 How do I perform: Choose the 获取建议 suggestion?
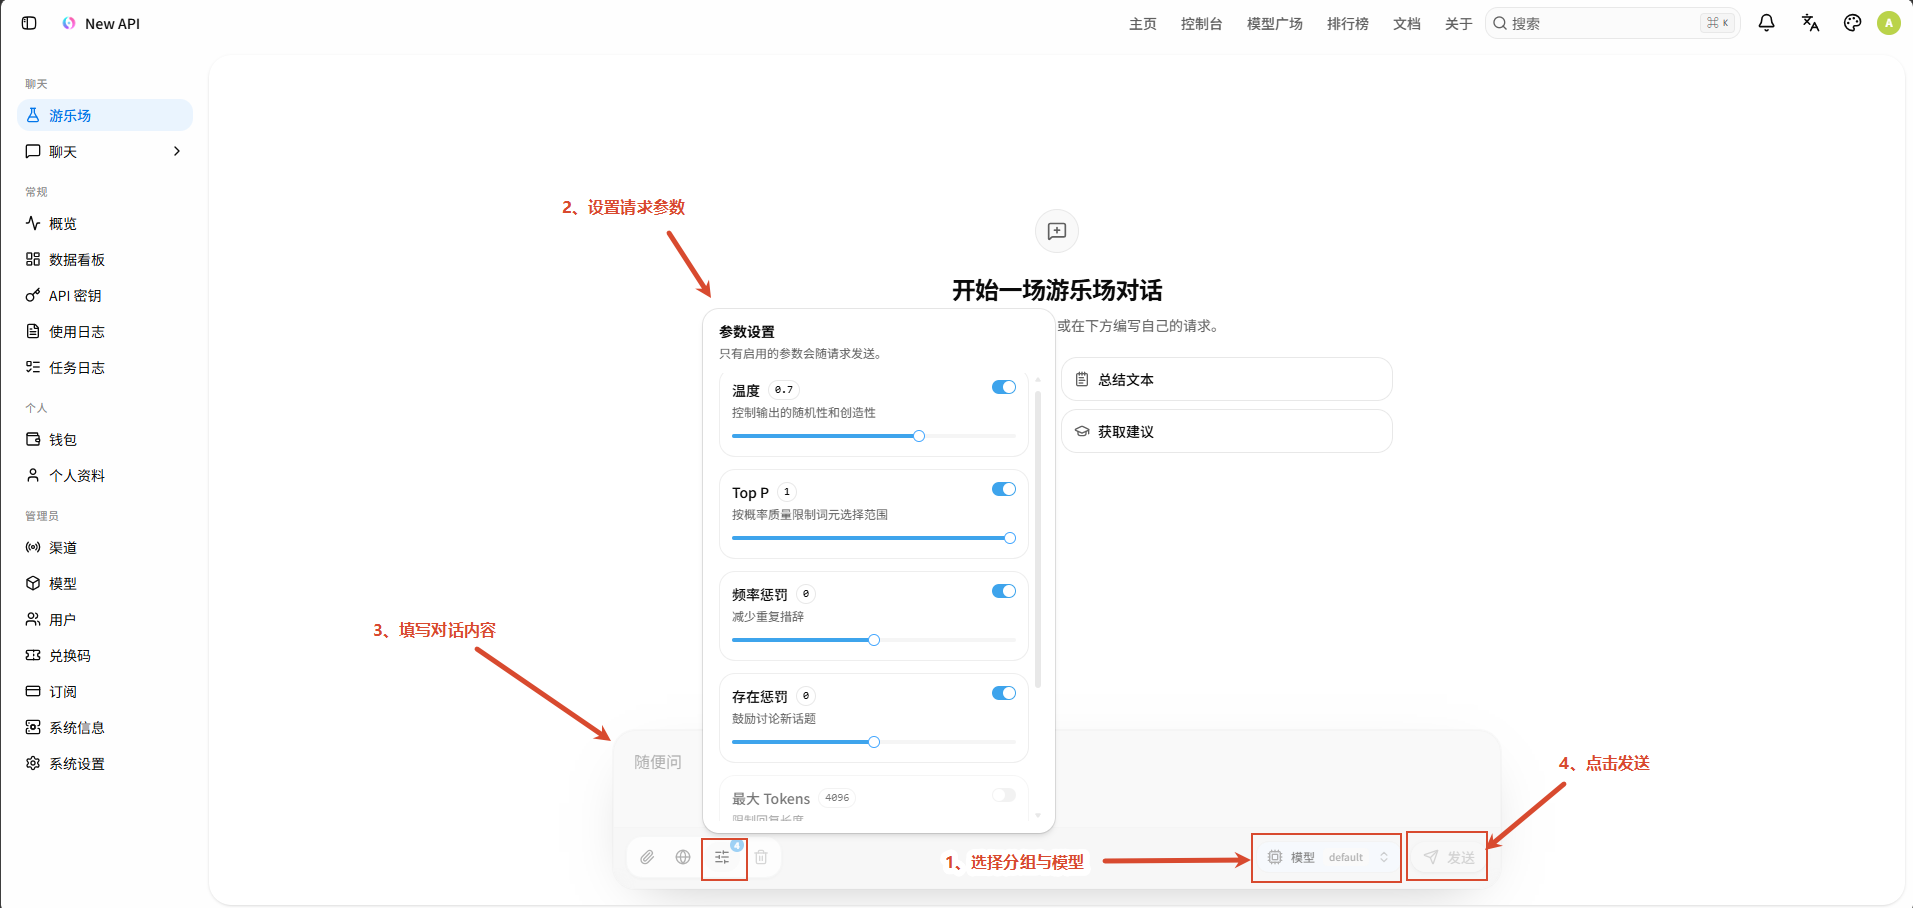[1227, 431]
